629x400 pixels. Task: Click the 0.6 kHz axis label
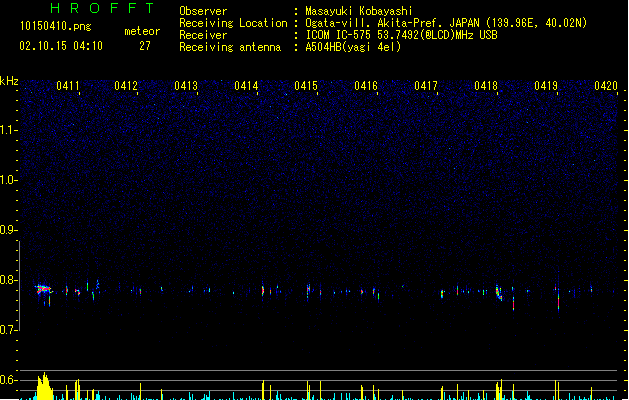8,380
